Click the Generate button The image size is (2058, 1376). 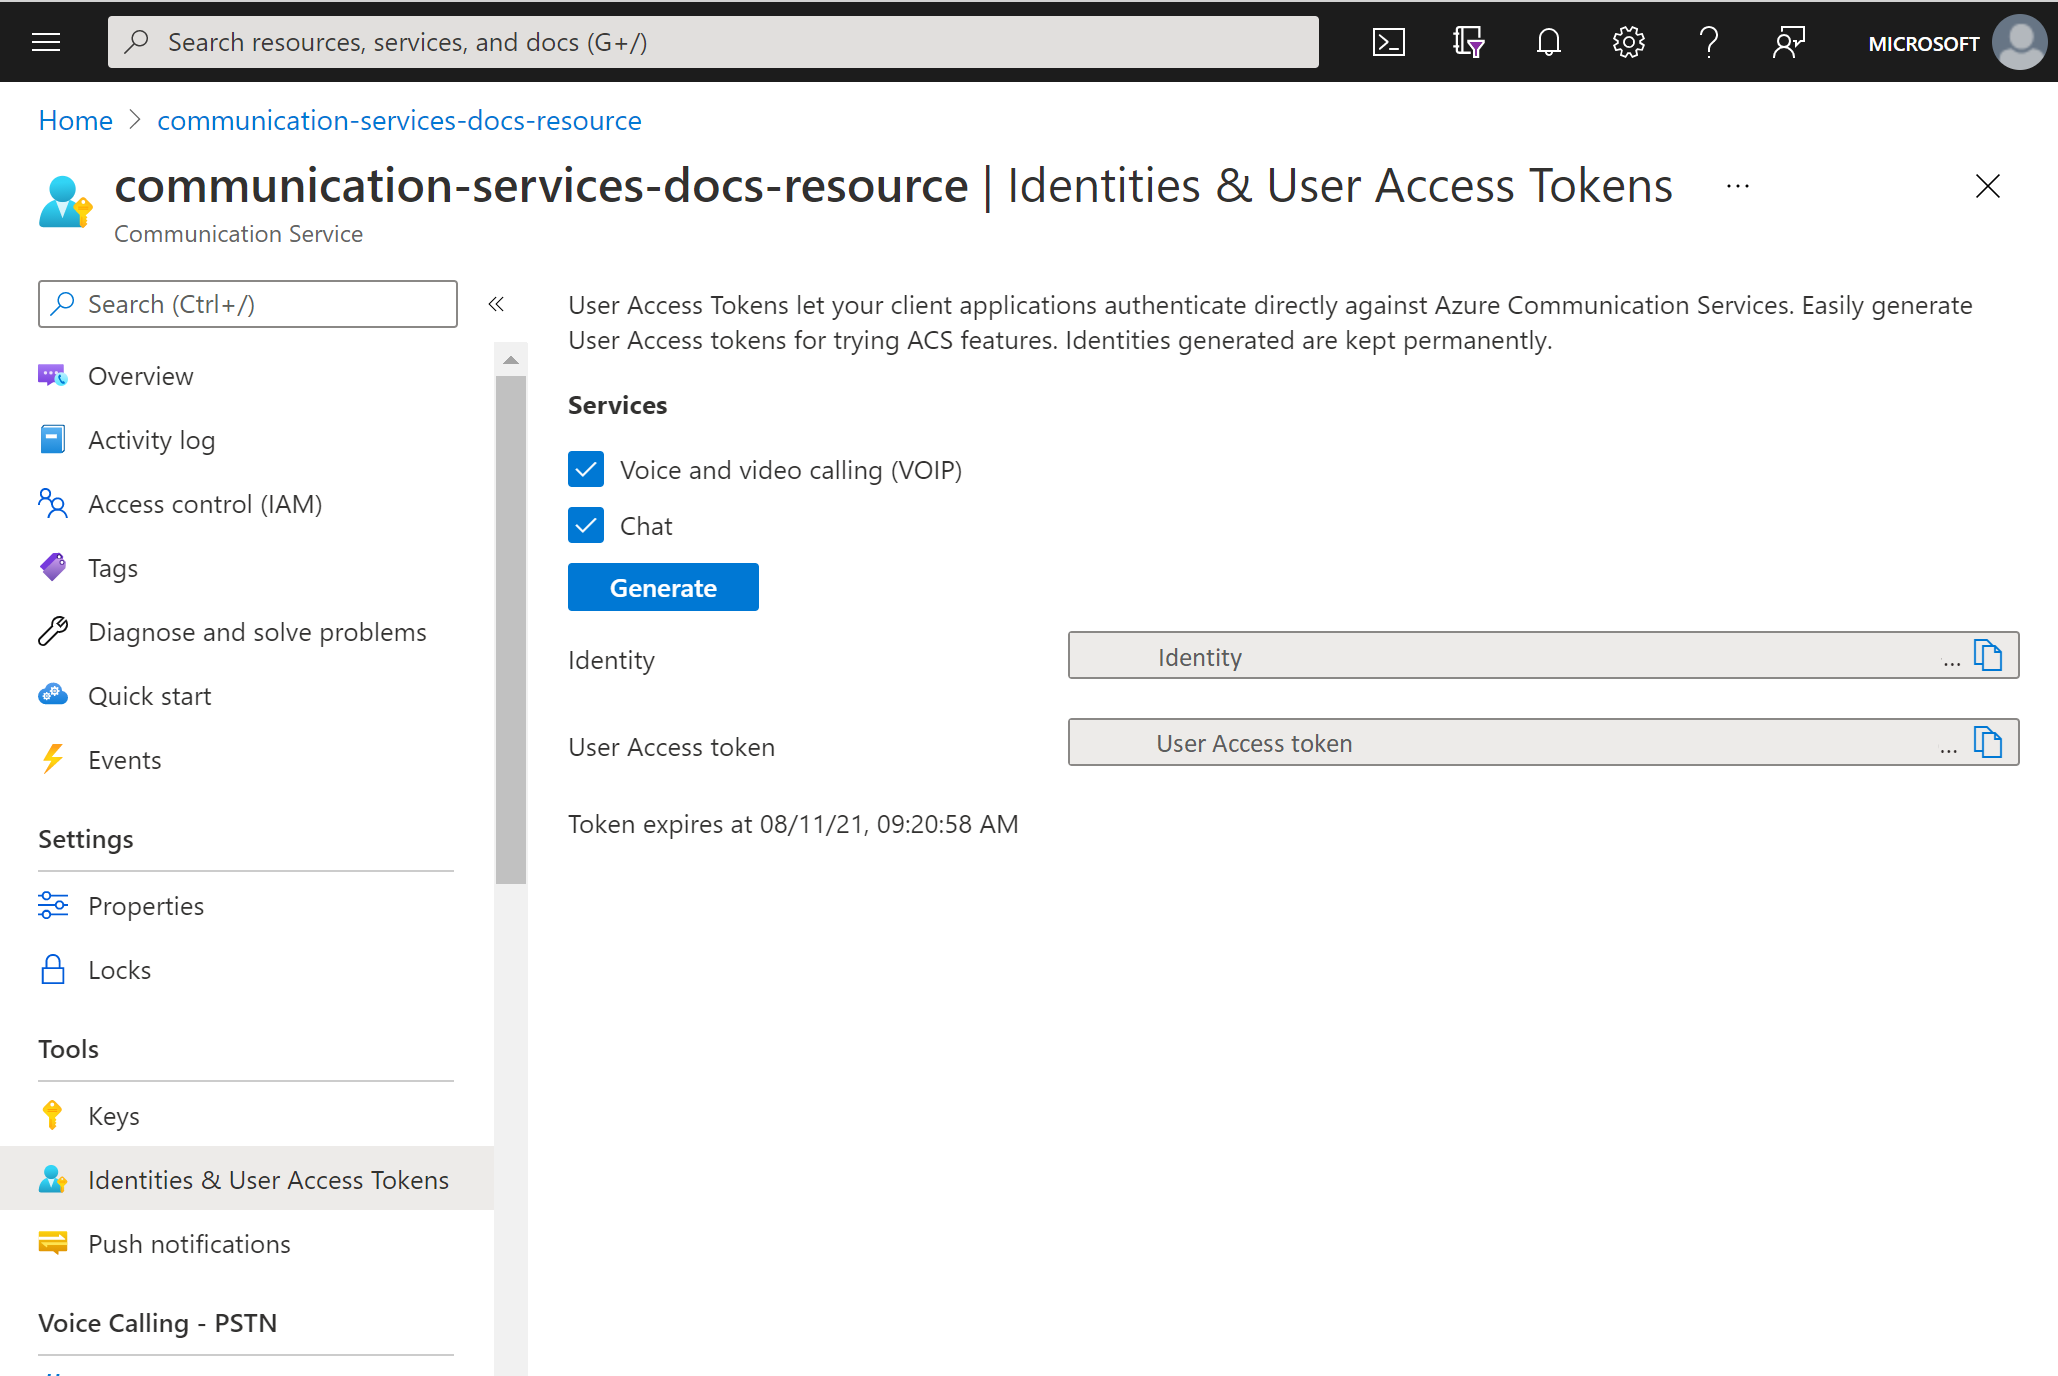(662, 587)
